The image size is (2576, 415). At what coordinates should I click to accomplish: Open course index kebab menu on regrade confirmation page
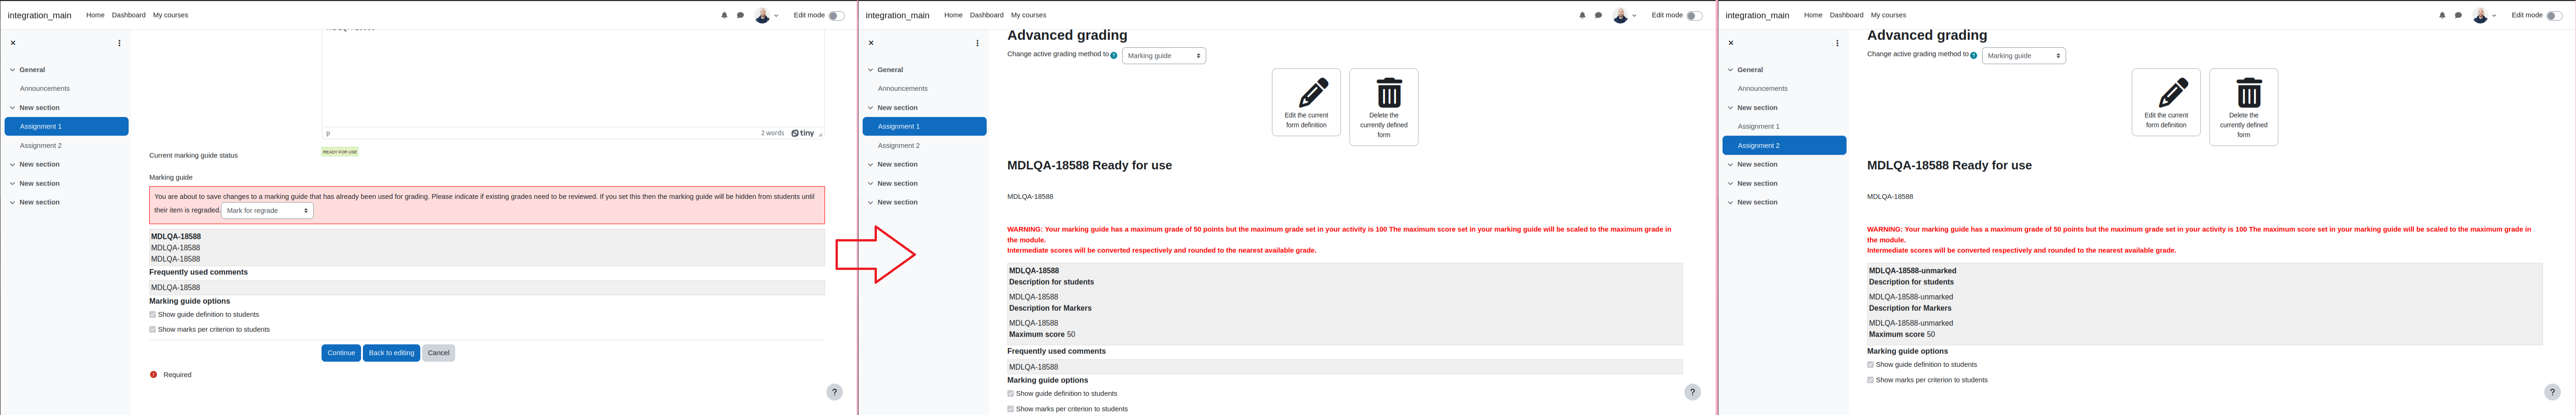[119, 43]
